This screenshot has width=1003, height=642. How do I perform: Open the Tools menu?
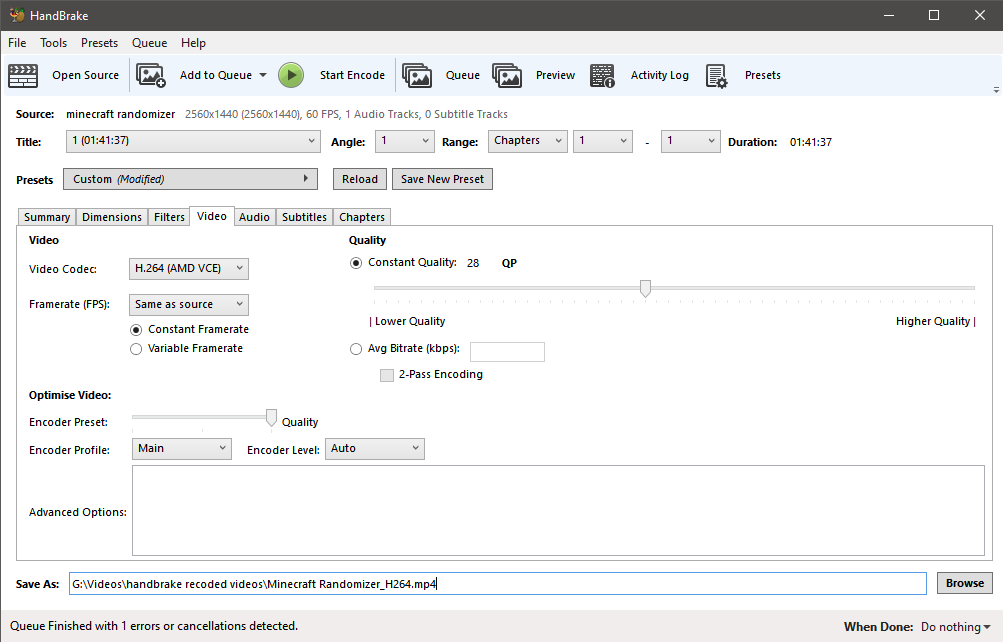click(53, 43)
